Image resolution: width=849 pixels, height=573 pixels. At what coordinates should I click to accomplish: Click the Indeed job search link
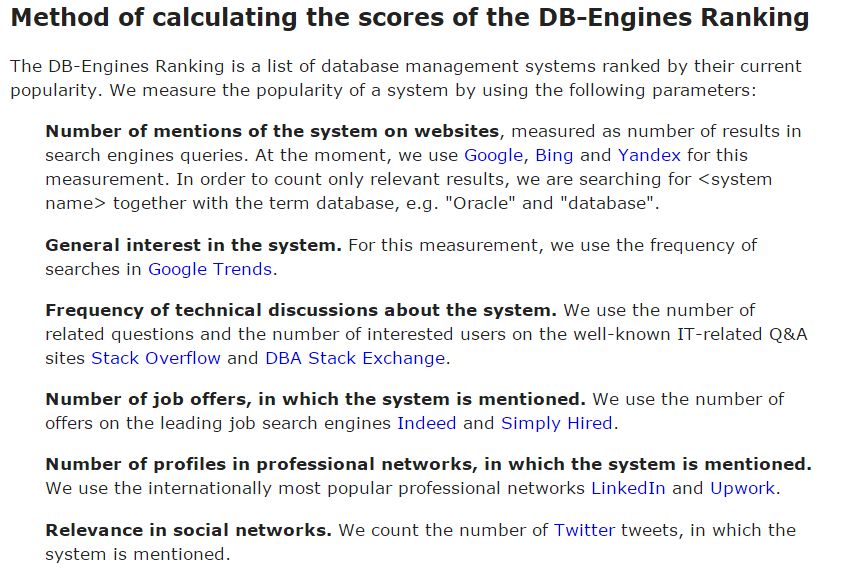[x=426, y=423]
